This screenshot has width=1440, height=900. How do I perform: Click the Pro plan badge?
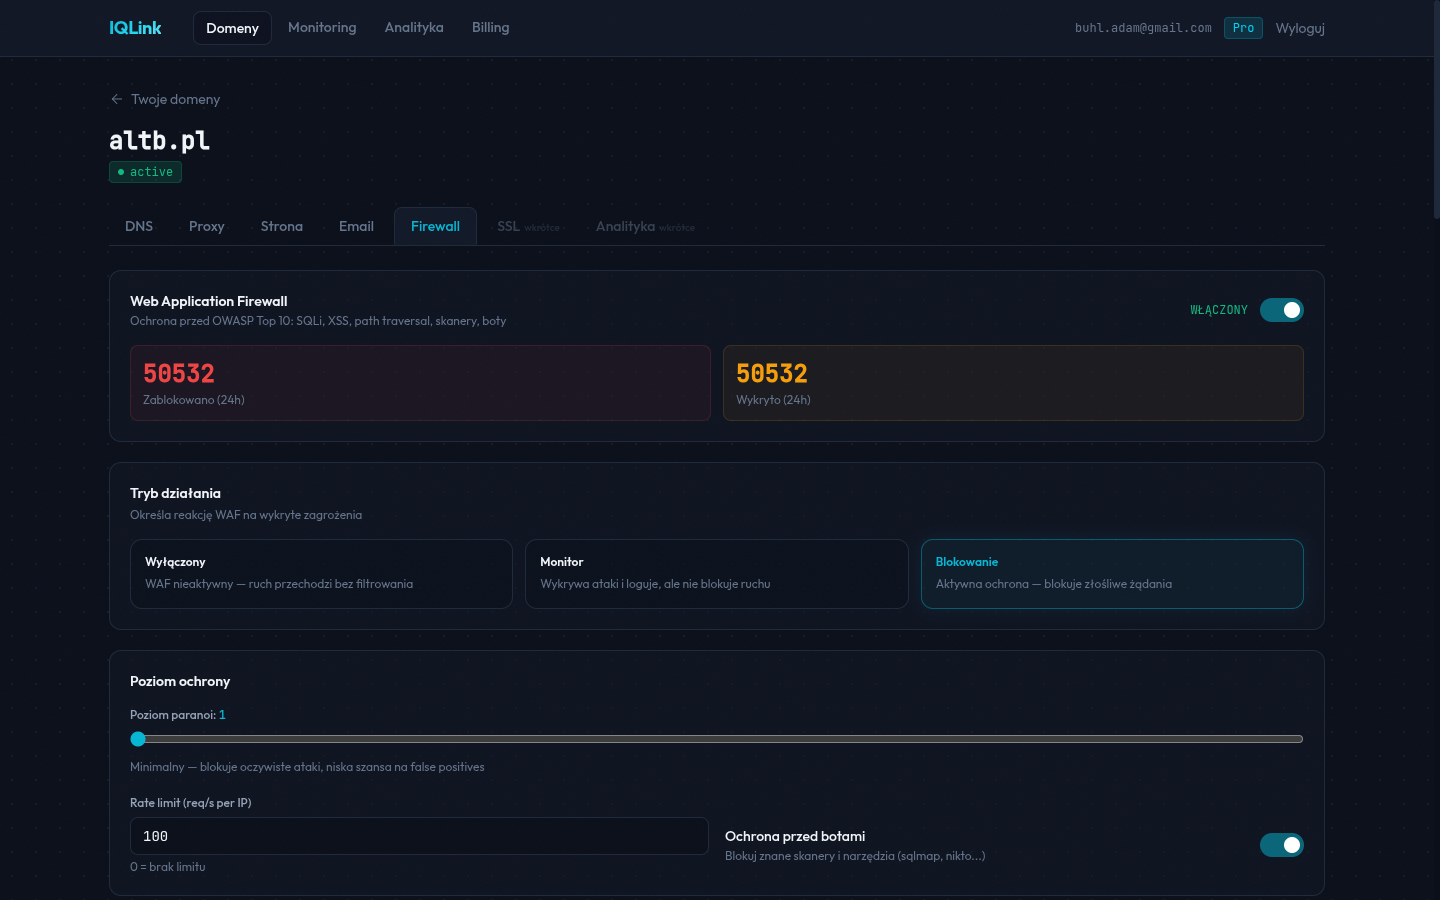click(x=1243, y=28)
